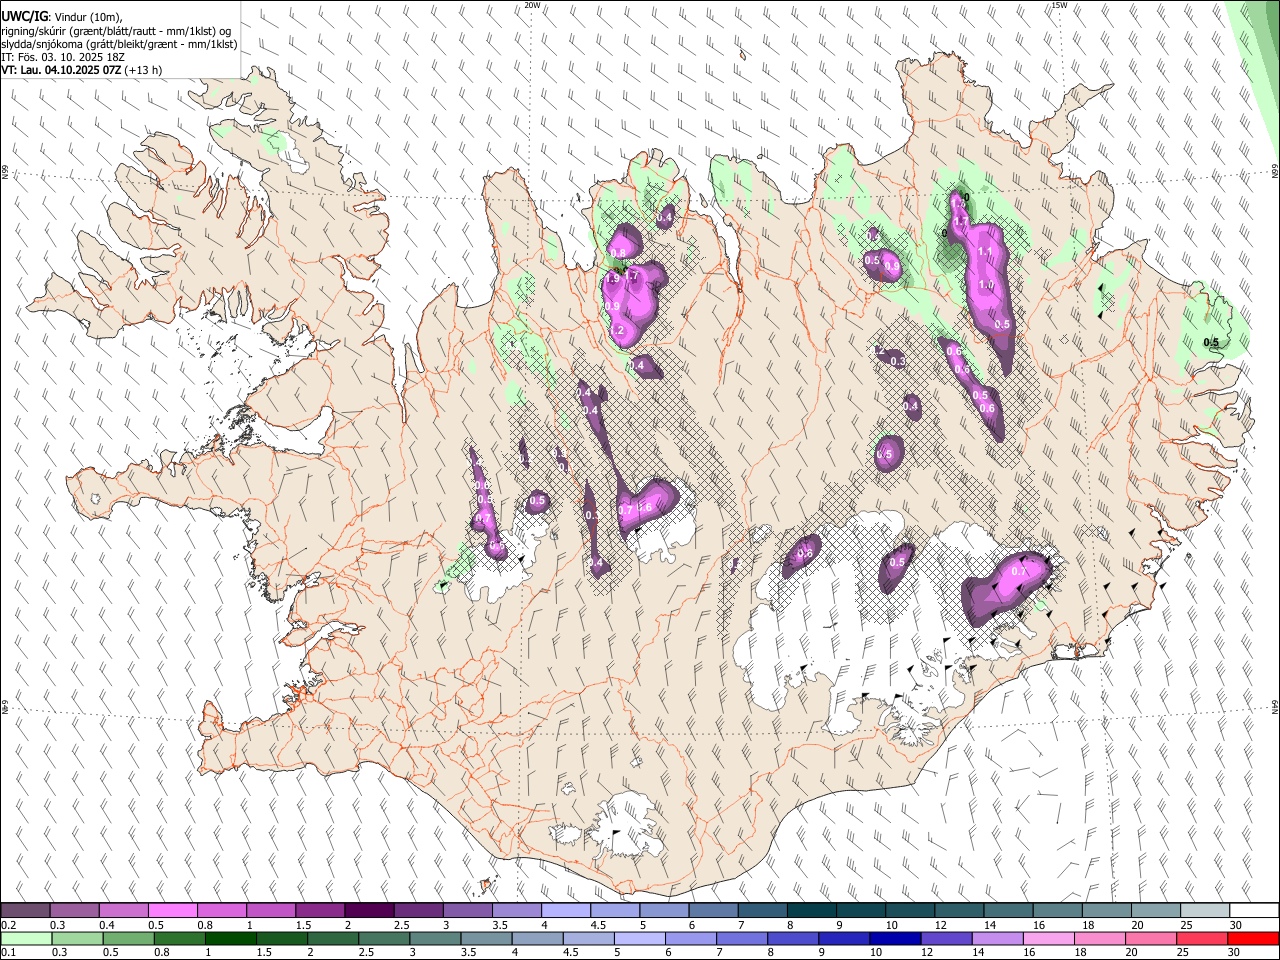Pick the bright pink 0.5 swatch in upper scale
The height and width of the screenshot is (960, 1280).
pos(172,911)
